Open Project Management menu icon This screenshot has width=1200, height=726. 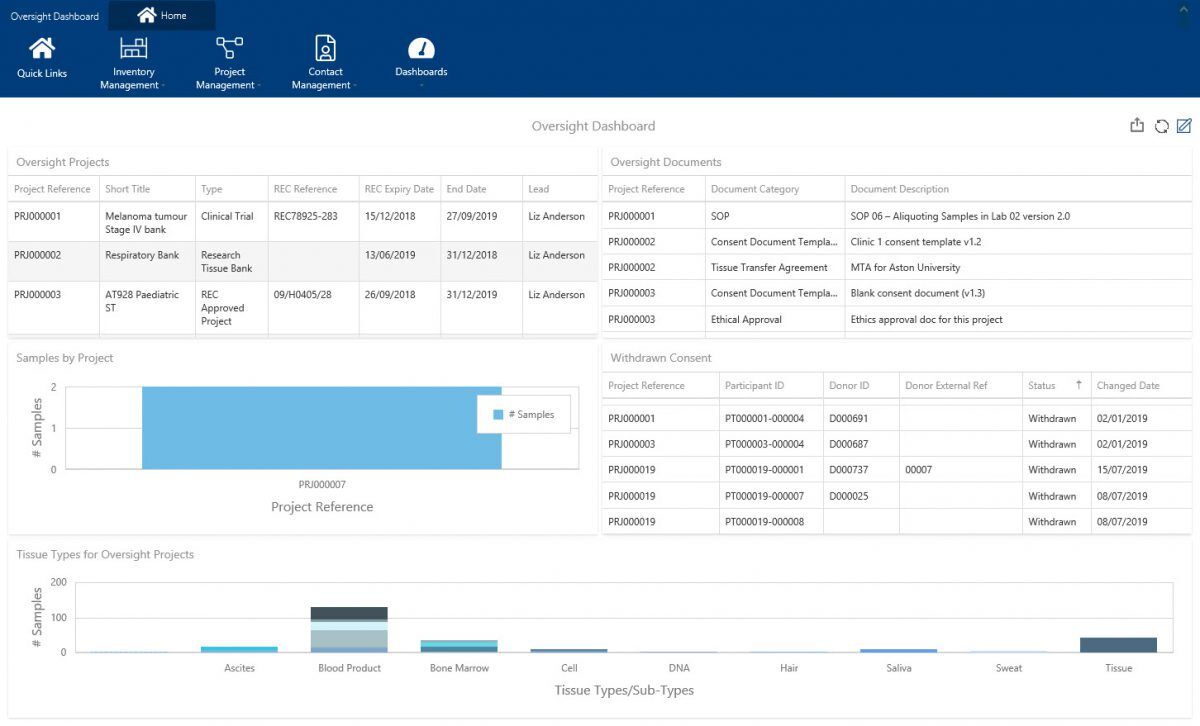click(229, 48)
